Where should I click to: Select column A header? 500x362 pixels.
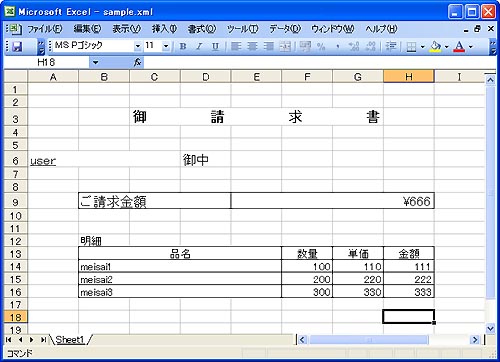(x=53, y=77)
